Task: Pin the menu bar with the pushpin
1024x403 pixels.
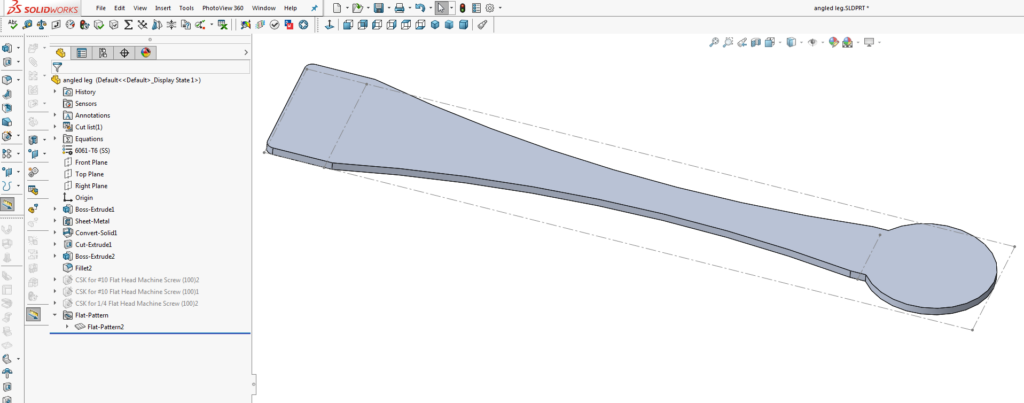Action: point(314,8)
